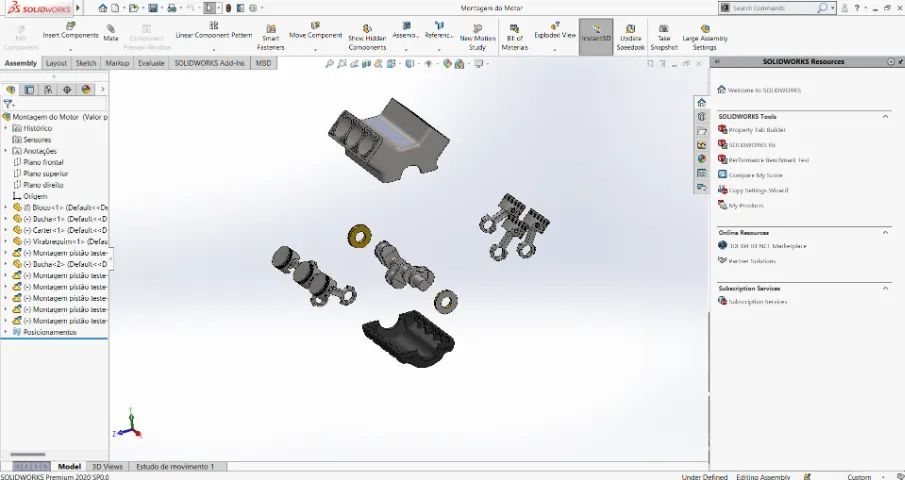Open Estudo de movimento 1 tab

click(175, 466)
